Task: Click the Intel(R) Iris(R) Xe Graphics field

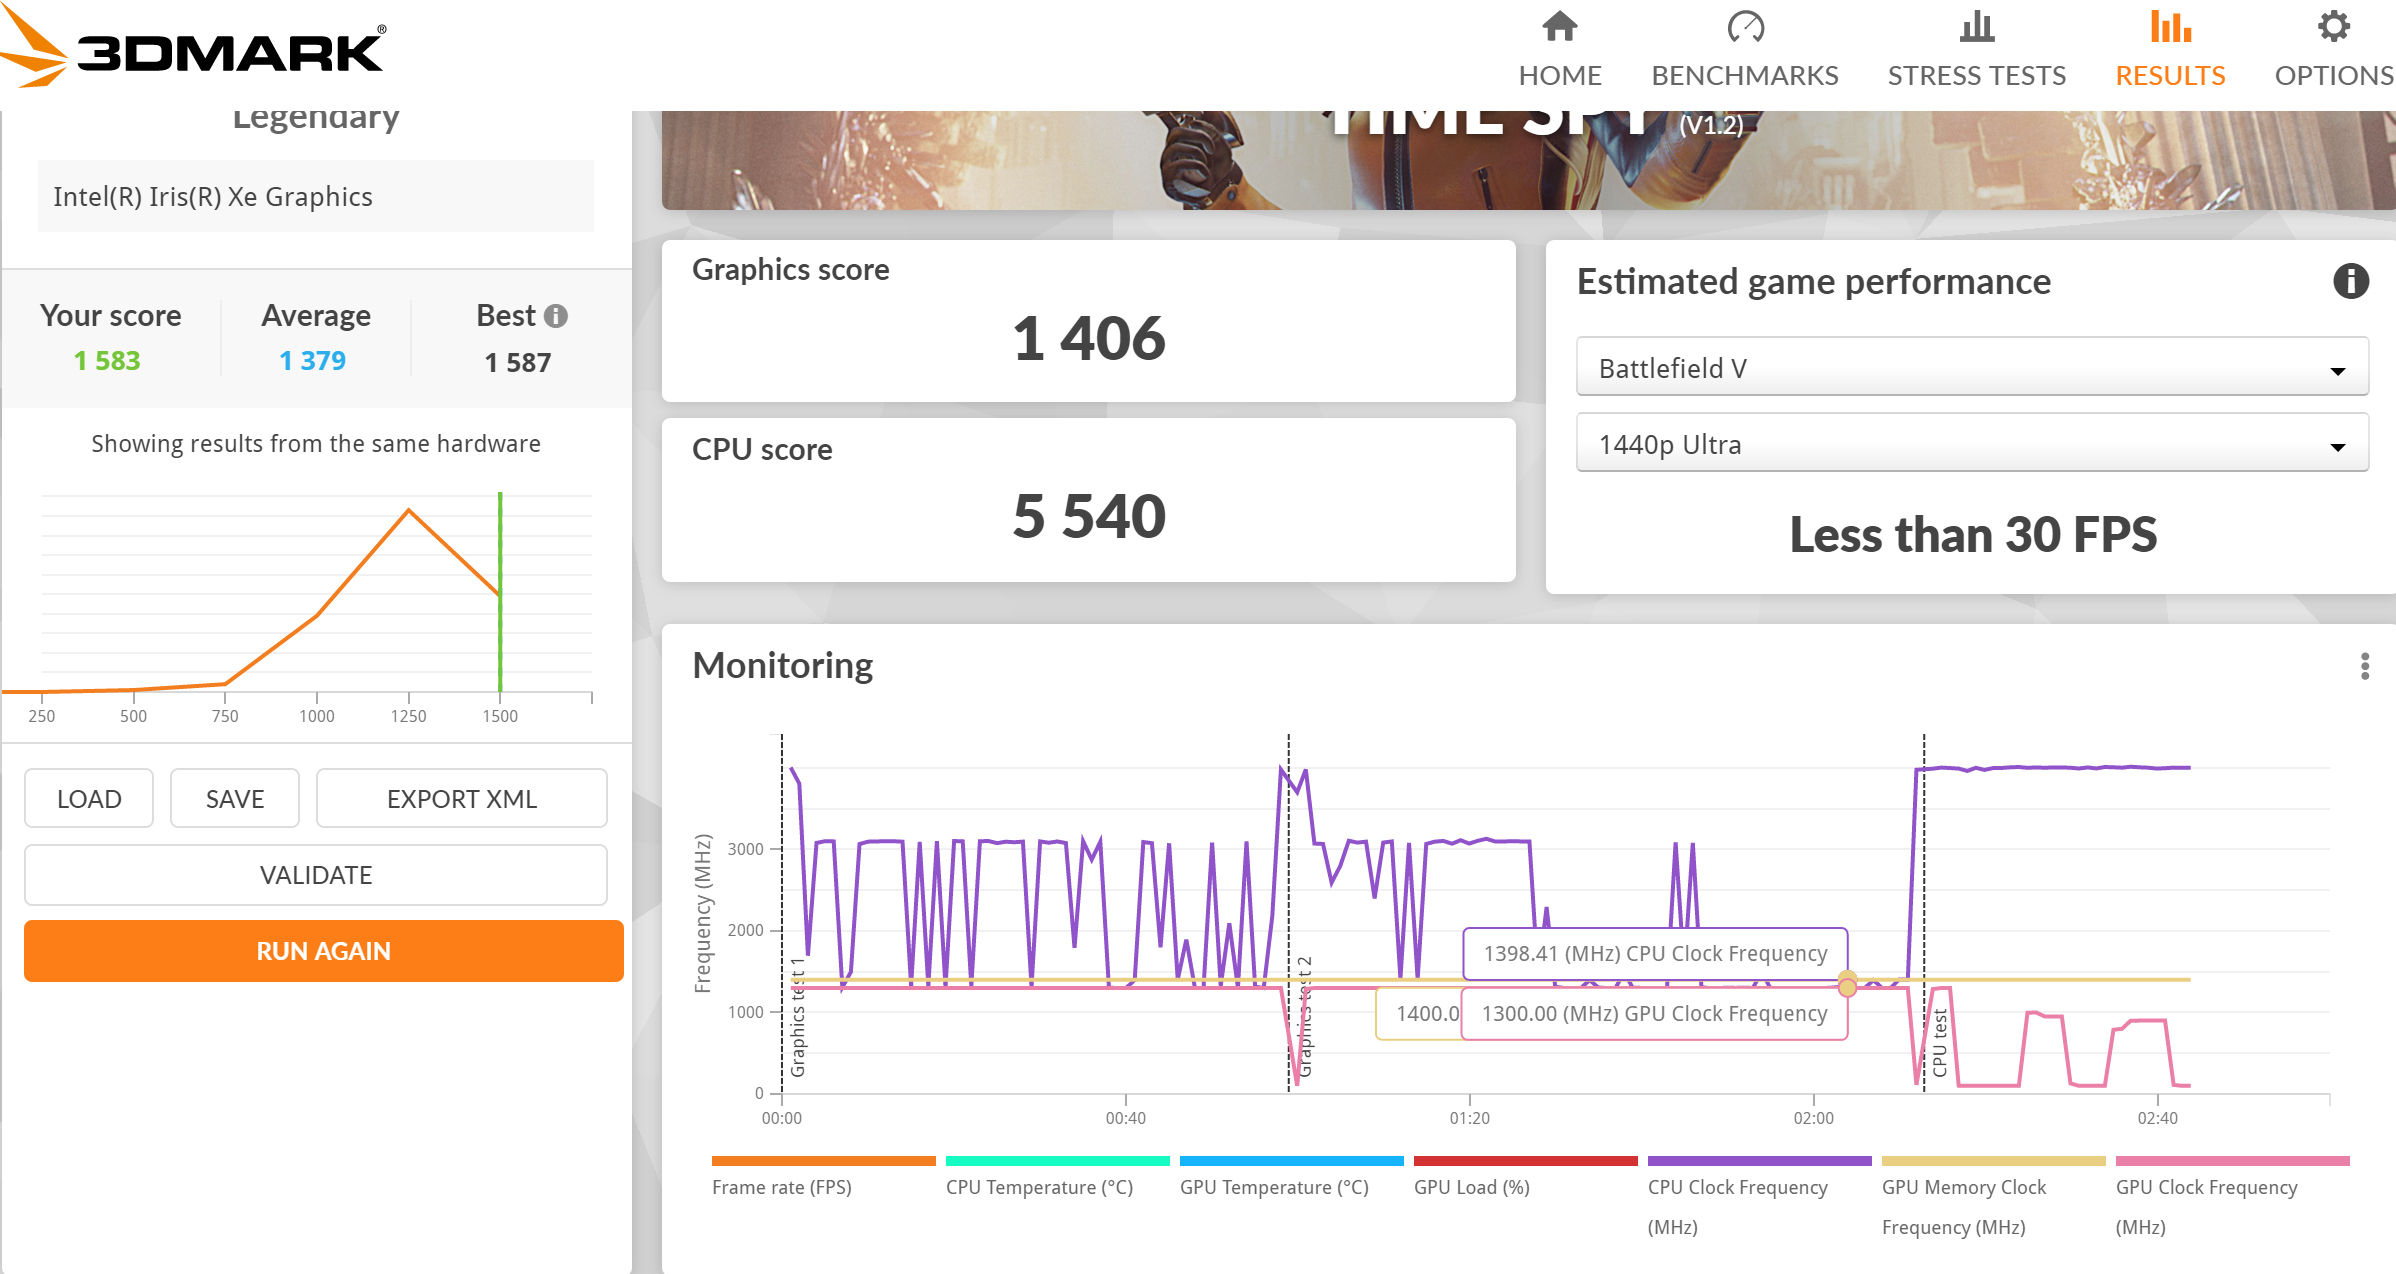Action: 316,196
